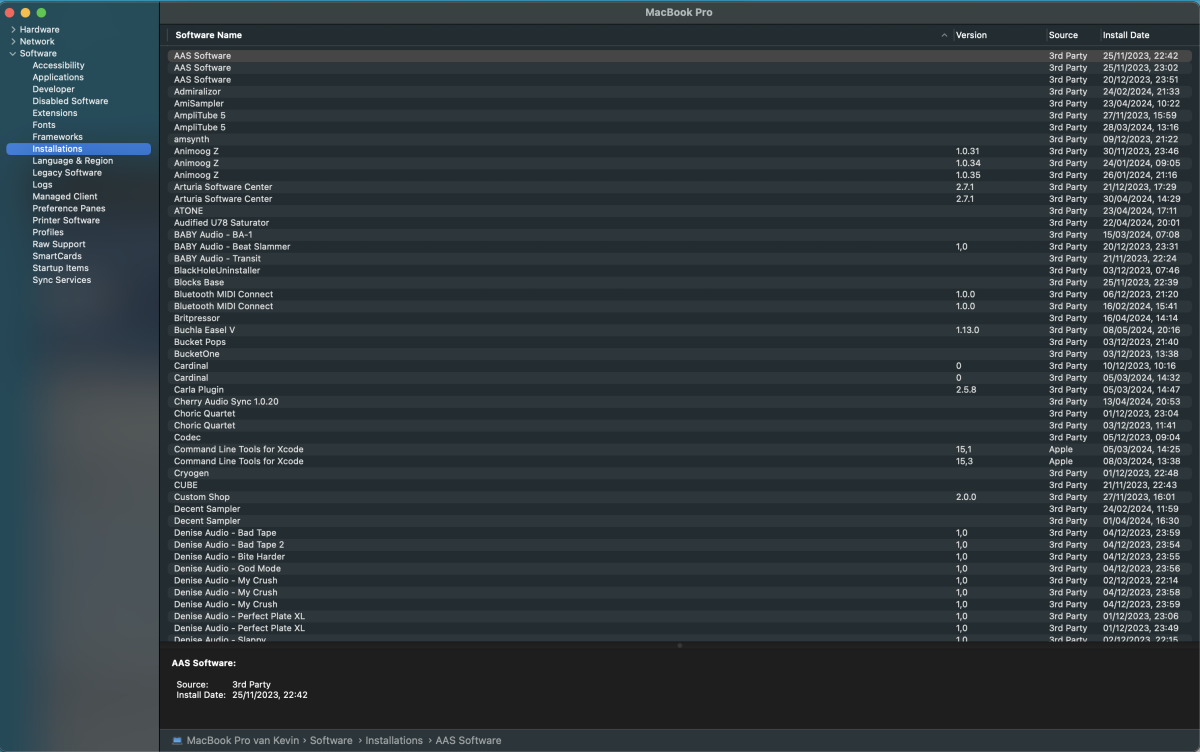Open Language & Region in the sidebar
This screenshot has width=1200, height=752.
[x=72, y=161]
